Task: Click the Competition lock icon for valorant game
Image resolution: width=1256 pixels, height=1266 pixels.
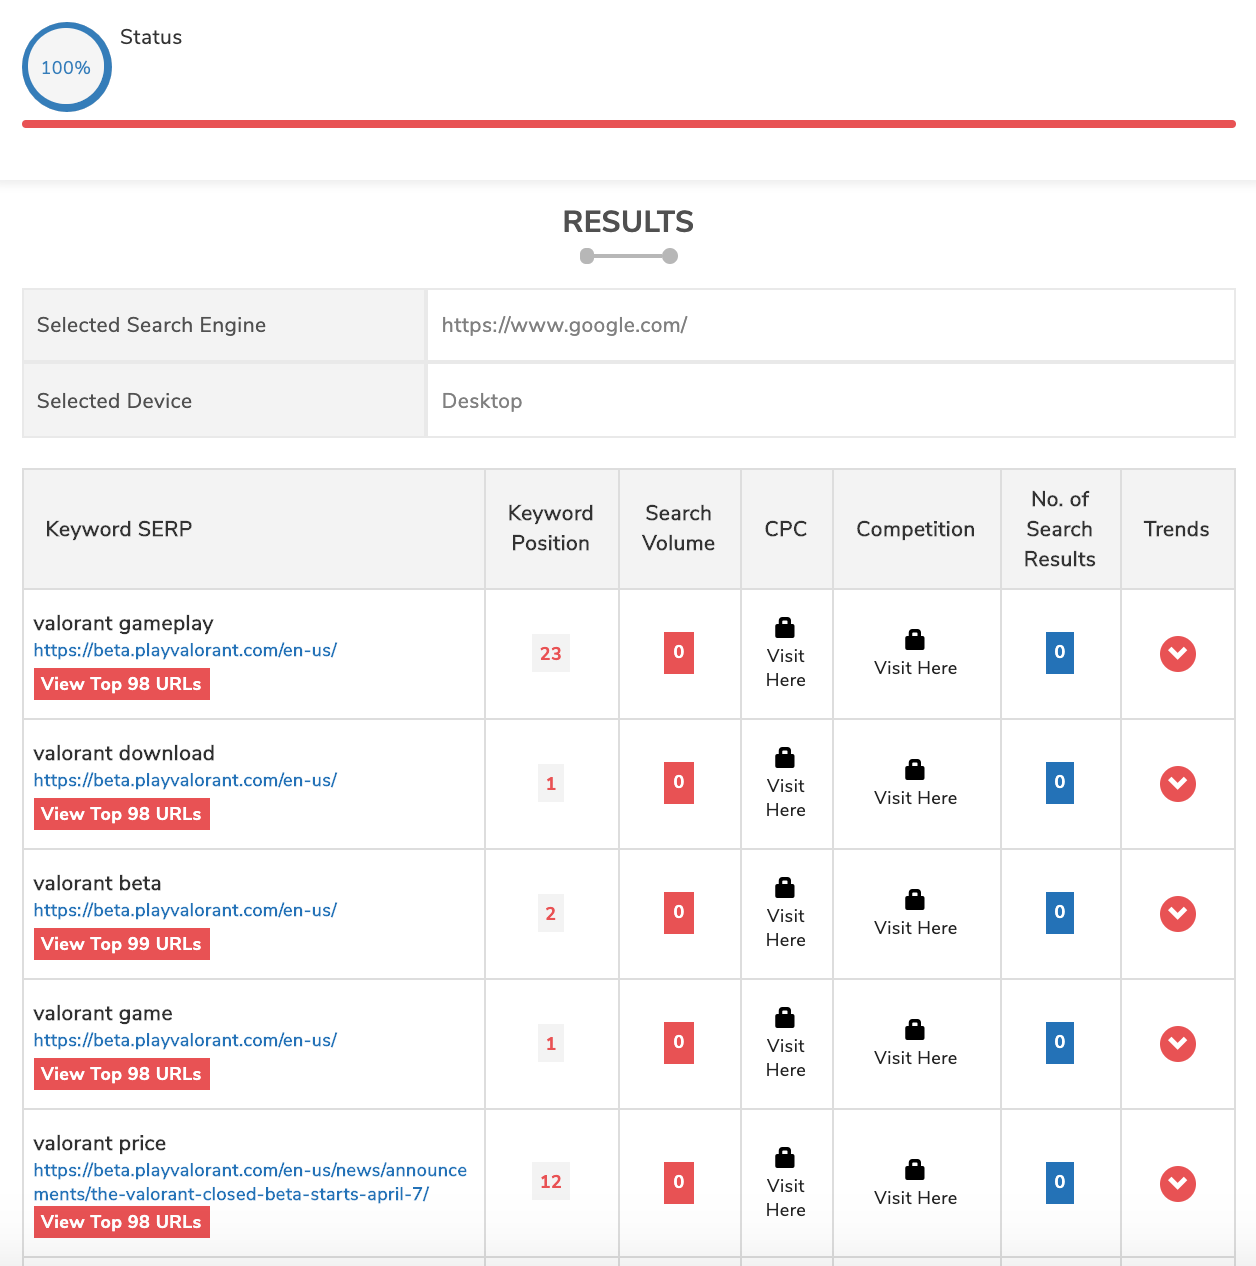Action: tap(914, 1031)
